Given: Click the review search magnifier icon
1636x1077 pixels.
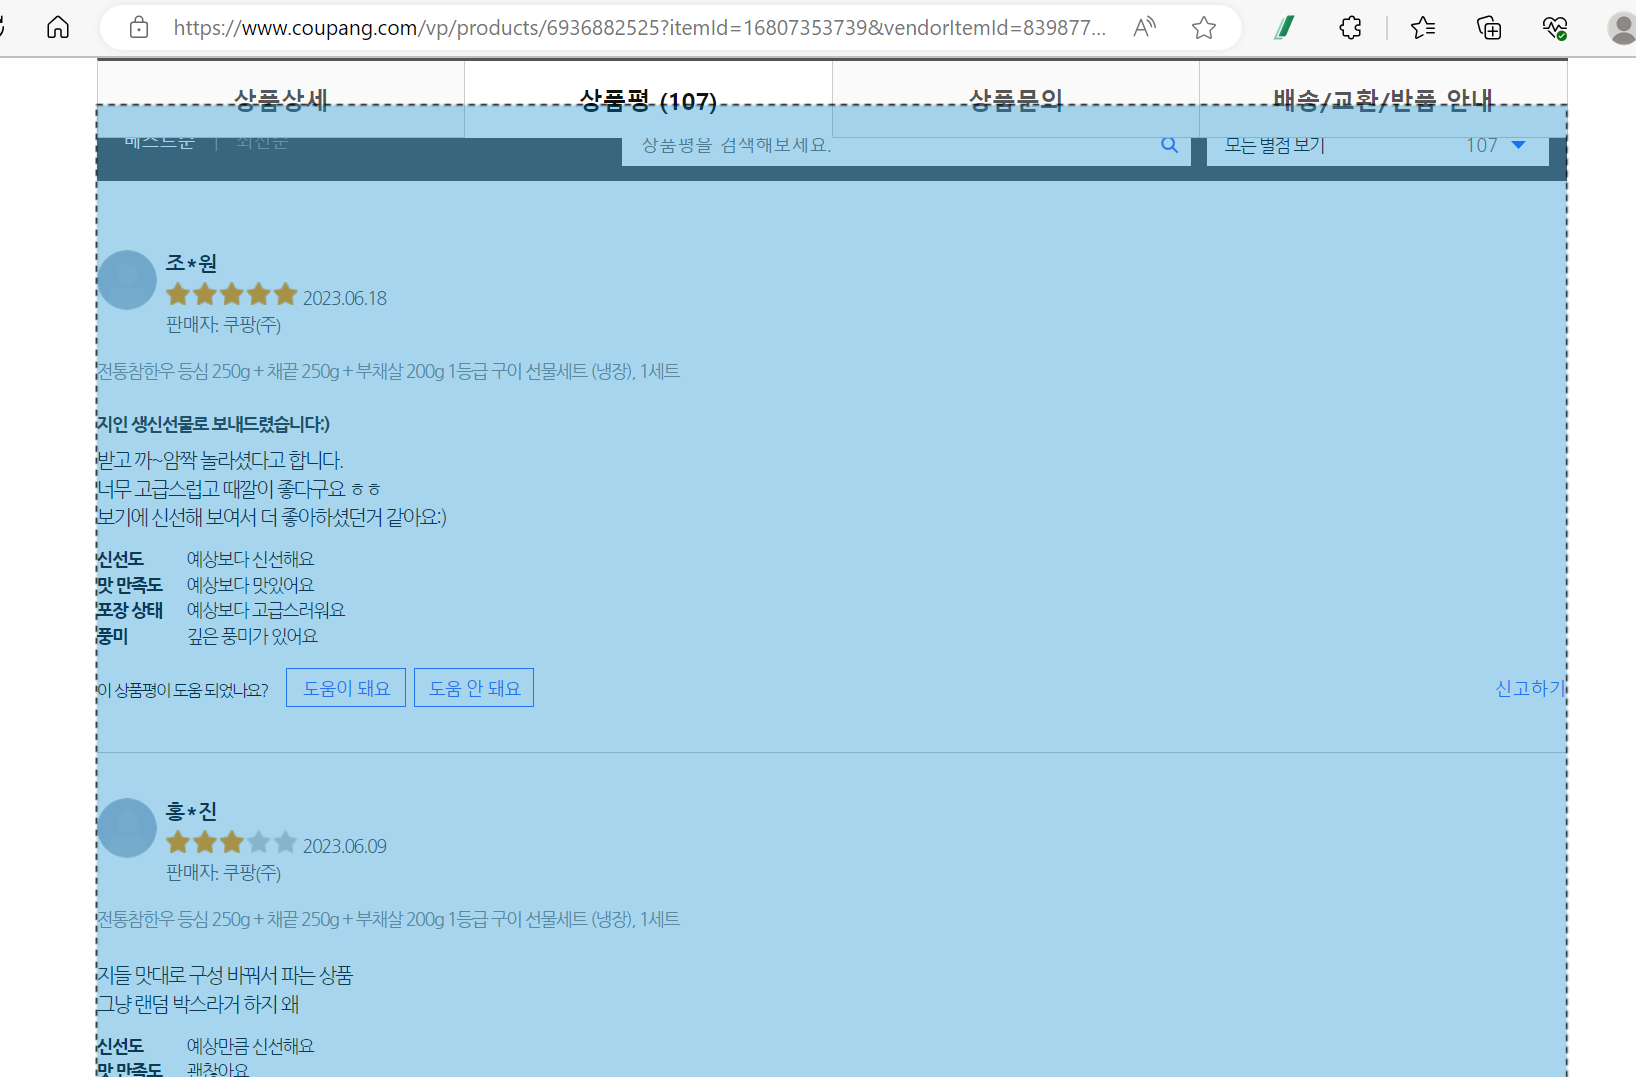Looking at the screenshot, I should tap(1169, 145).
